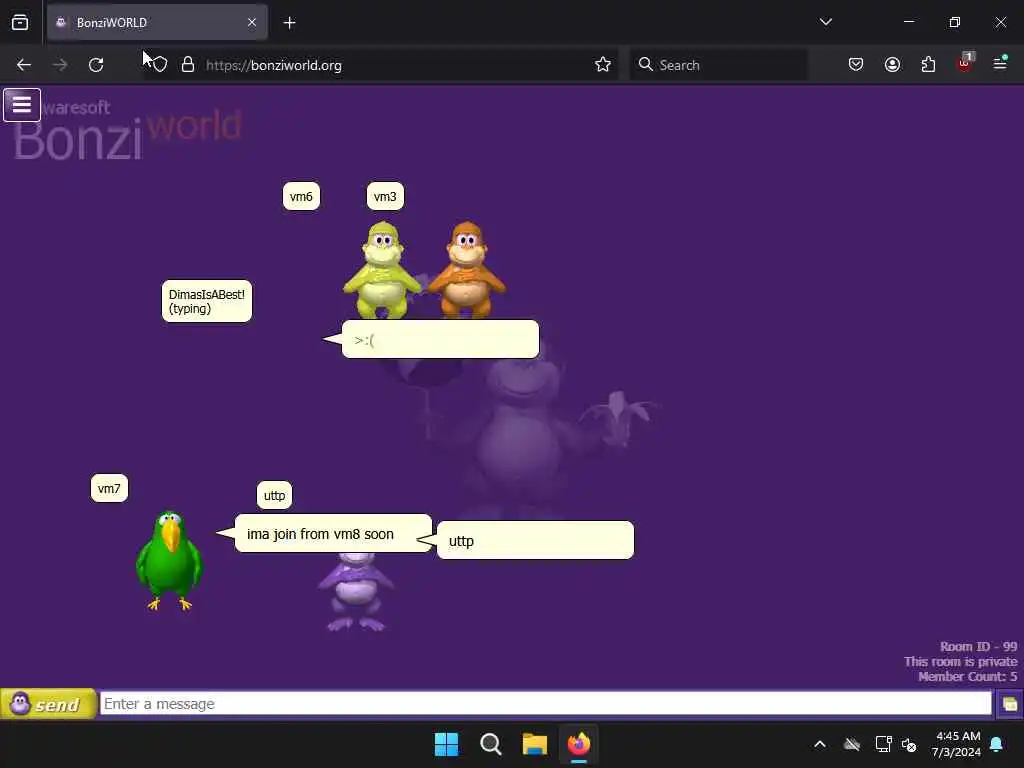Click the purple Bonzi character uttp
This screenshot has height=768, width=1024.
pyautogui.click(x=355, y=592)
